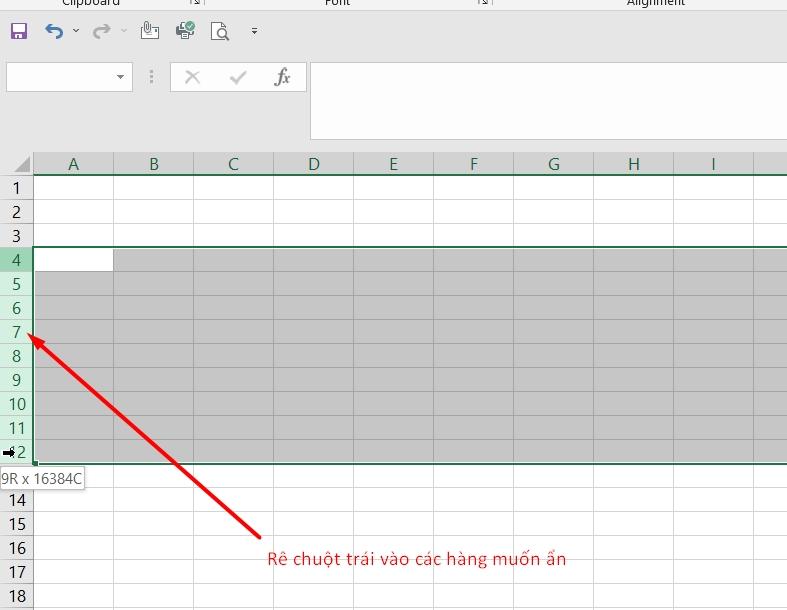The height and width of the screenshot is (610, 787).
Task: Select column C header
Action: (233, 164)
